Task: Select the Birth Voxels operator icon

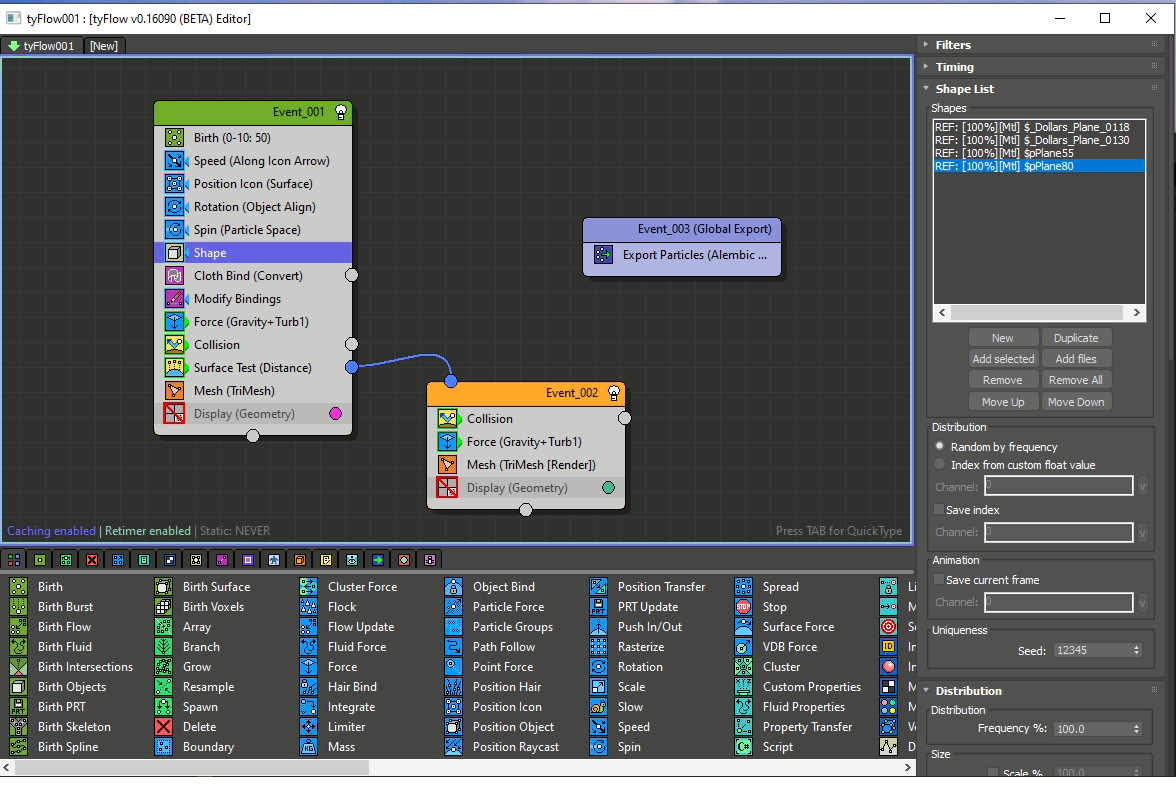Action: pos(164,607)
